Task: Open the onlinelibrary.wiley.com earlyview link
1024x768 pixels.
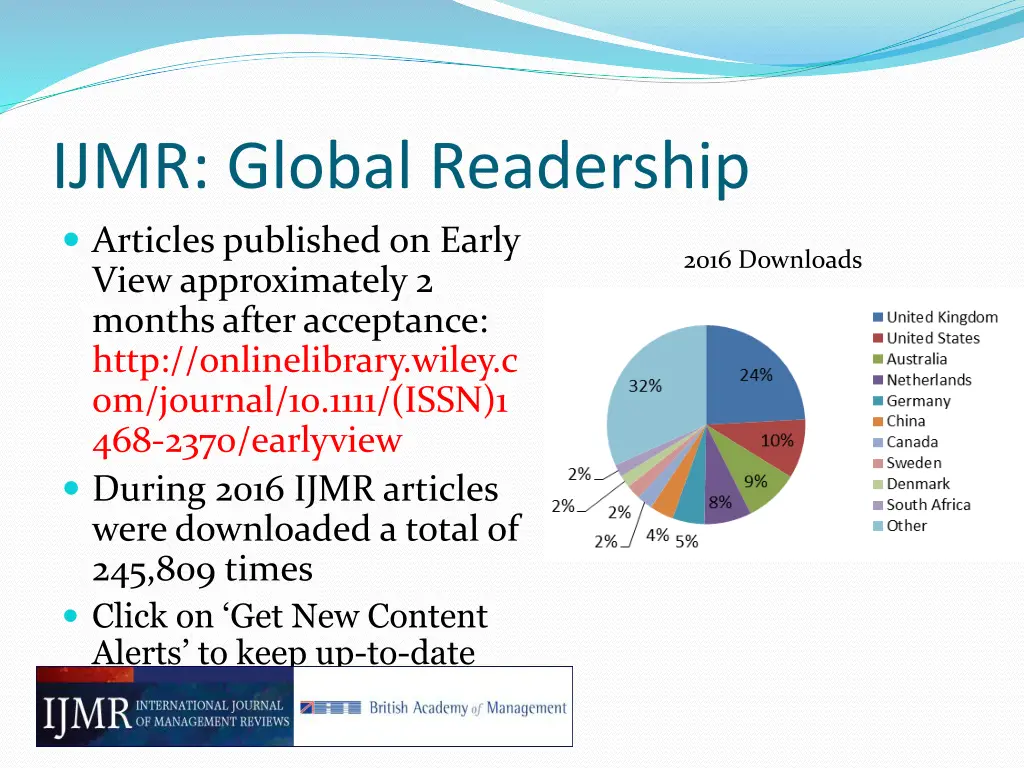Action: click(x=305, y=400)
